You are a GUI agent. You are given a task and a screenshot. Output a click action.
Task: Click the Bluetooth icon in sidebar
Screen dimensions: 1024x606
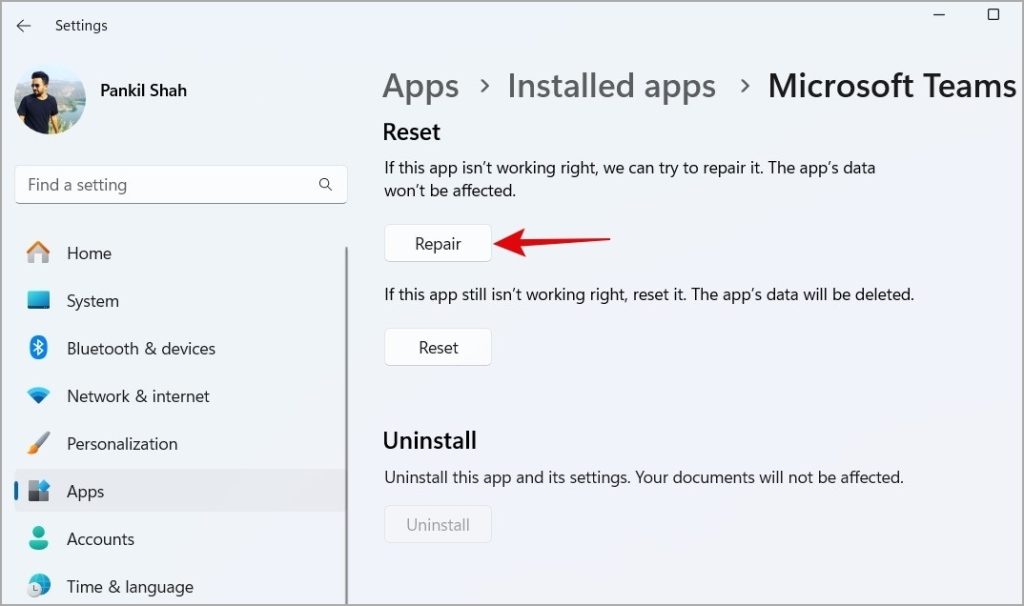click(x=38, y=348)
